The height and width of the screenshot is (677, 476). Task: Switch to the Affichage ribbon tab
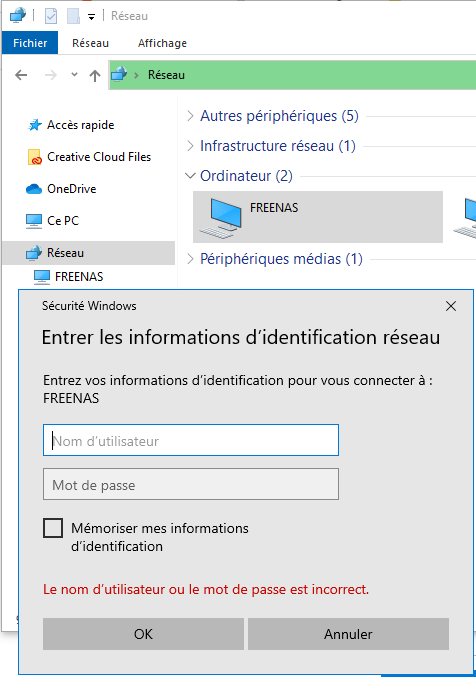(162, 43)
